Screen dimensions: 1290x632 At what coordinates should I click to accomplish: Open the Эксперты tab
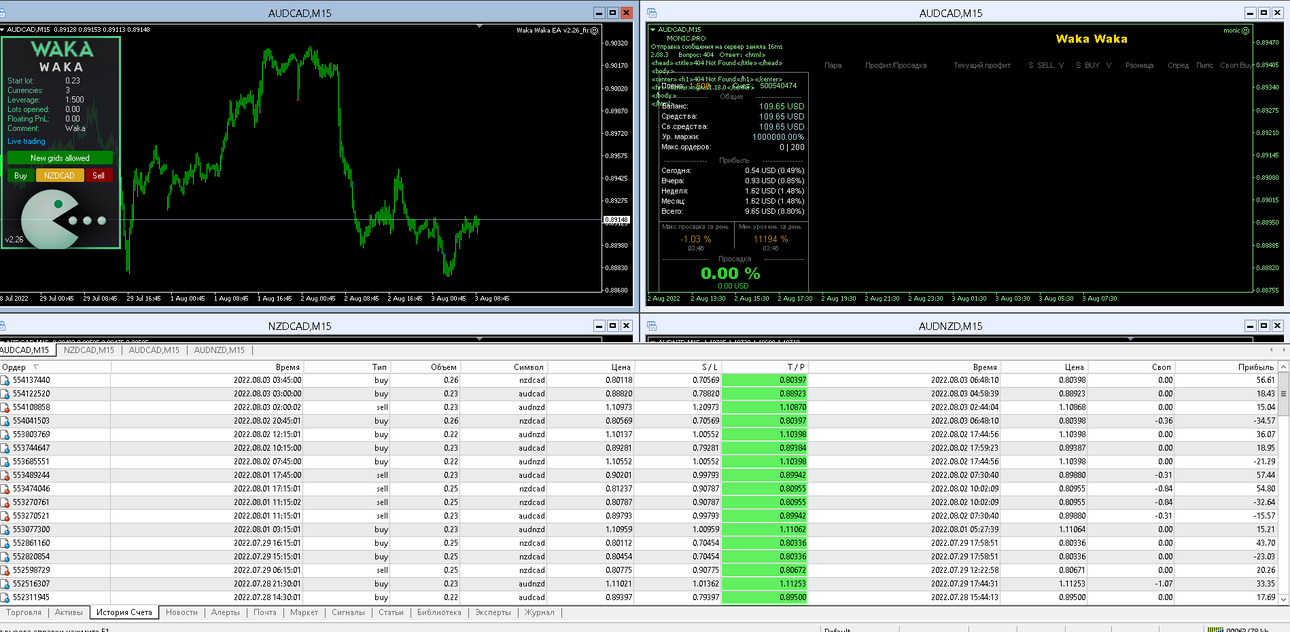click(x=492, y=612)
